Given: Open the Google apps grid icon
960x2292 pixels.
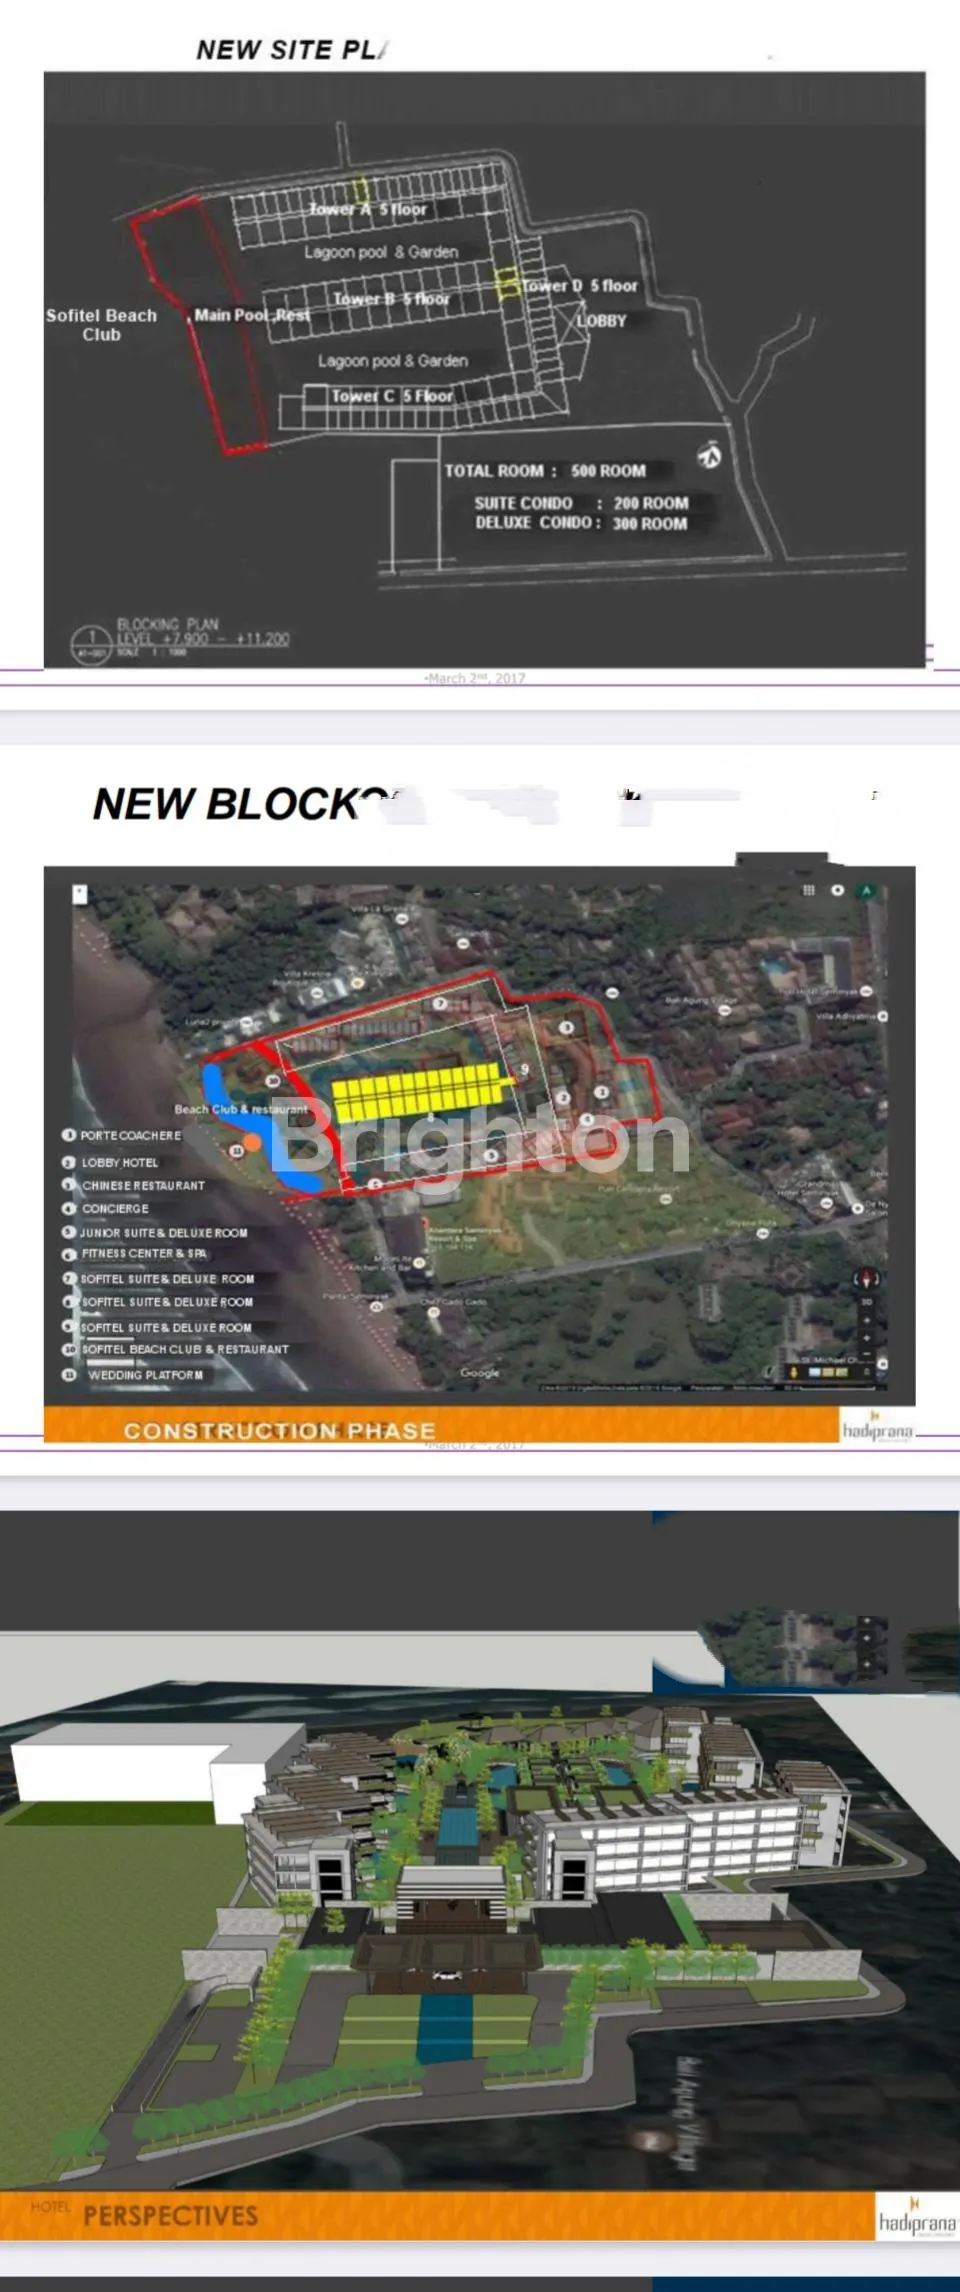Looking at the screenshot, I should click(x=808, y=890).
